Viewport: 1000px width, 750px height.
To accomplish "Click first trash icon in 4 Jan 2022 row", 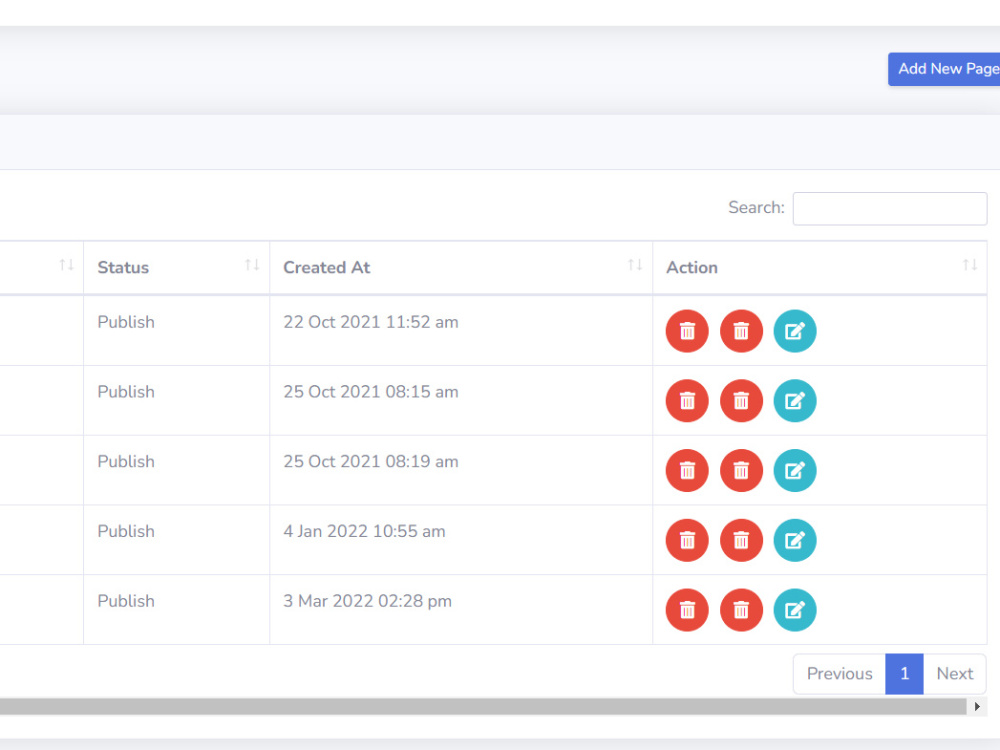I will (687, 540).
